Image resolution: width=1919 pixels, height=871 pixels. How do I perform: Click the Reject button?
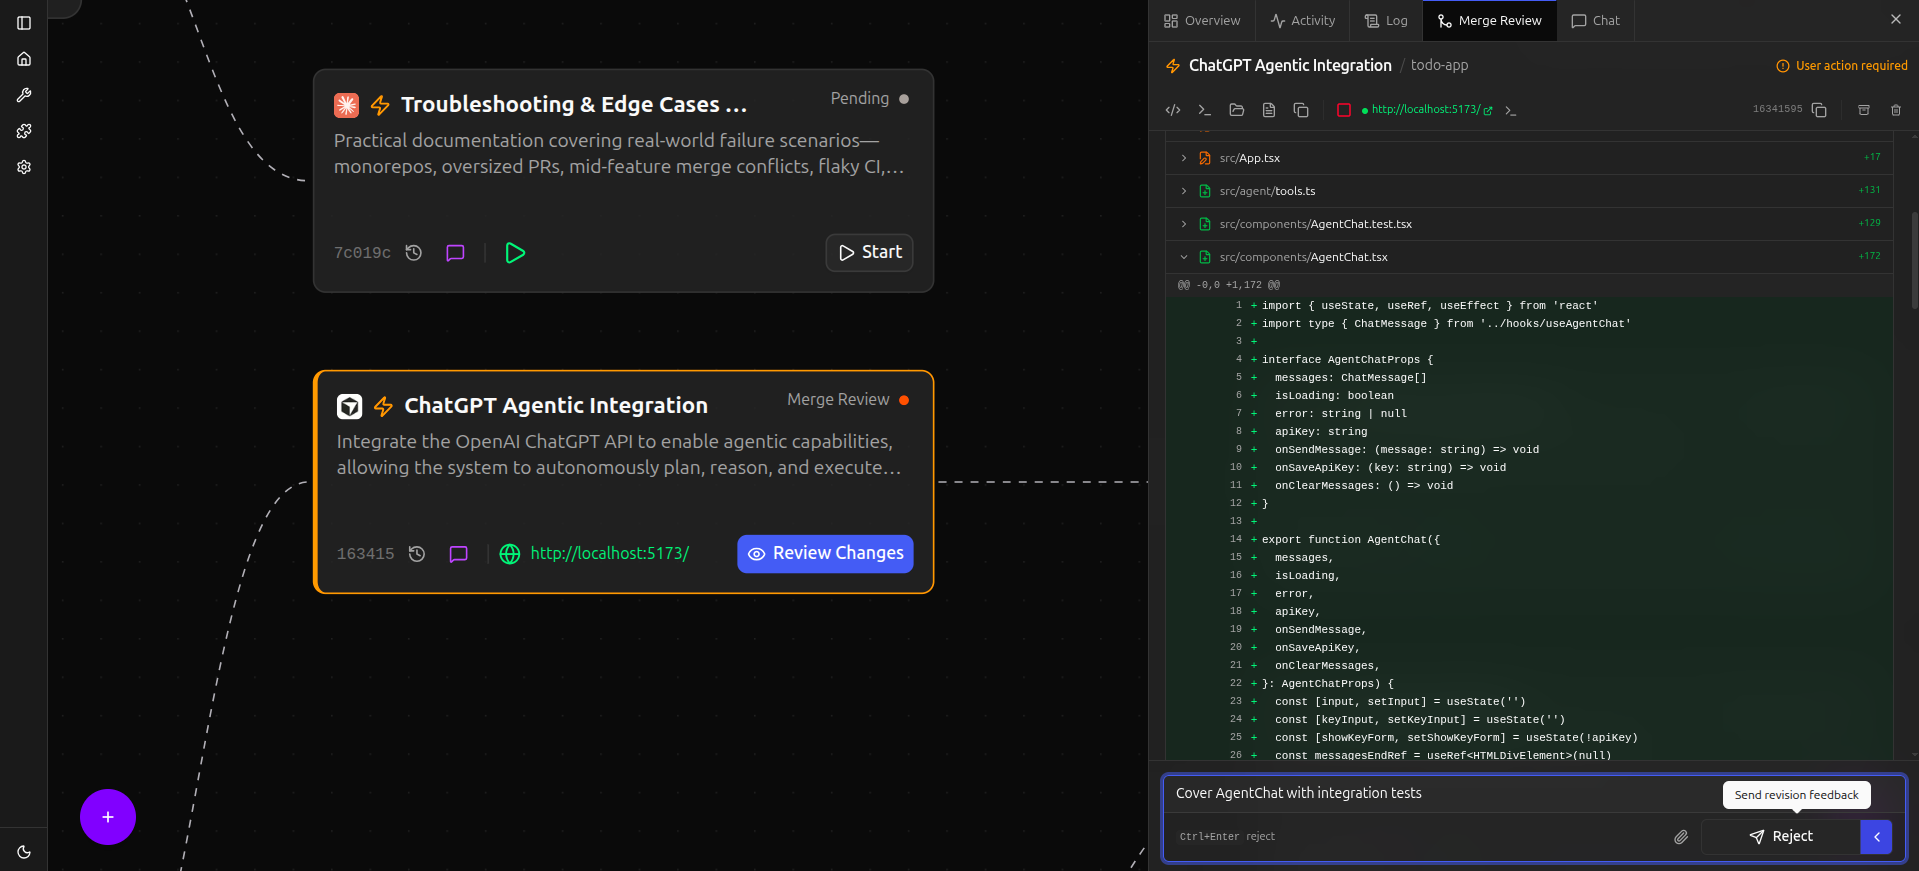(x=1781, y=837)
